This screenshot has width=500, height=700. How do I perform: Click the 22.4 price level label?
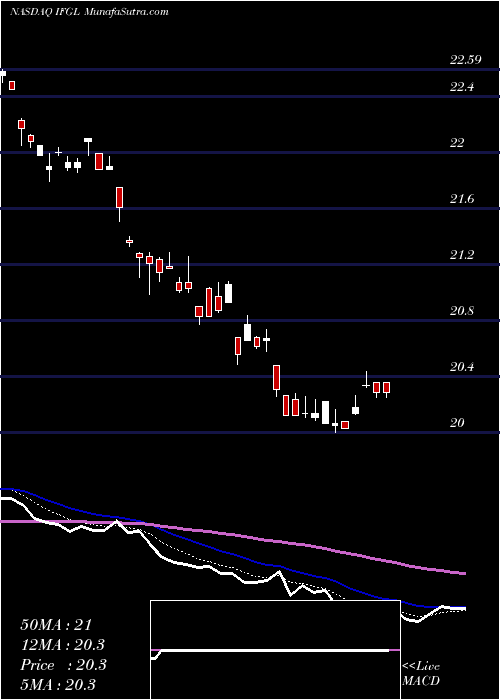click(x=462, y=88)
